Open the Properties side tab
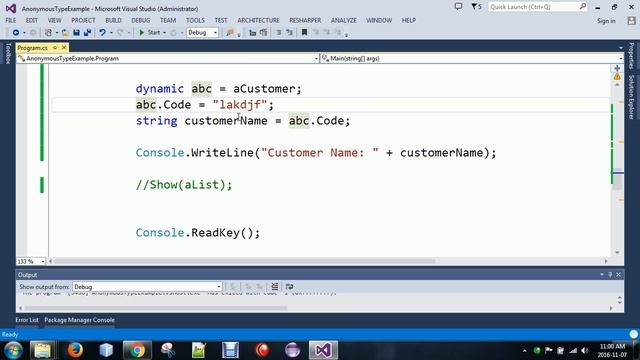This screenshot has height=360, width=640. pyautogui.click(x=631, y=56)
